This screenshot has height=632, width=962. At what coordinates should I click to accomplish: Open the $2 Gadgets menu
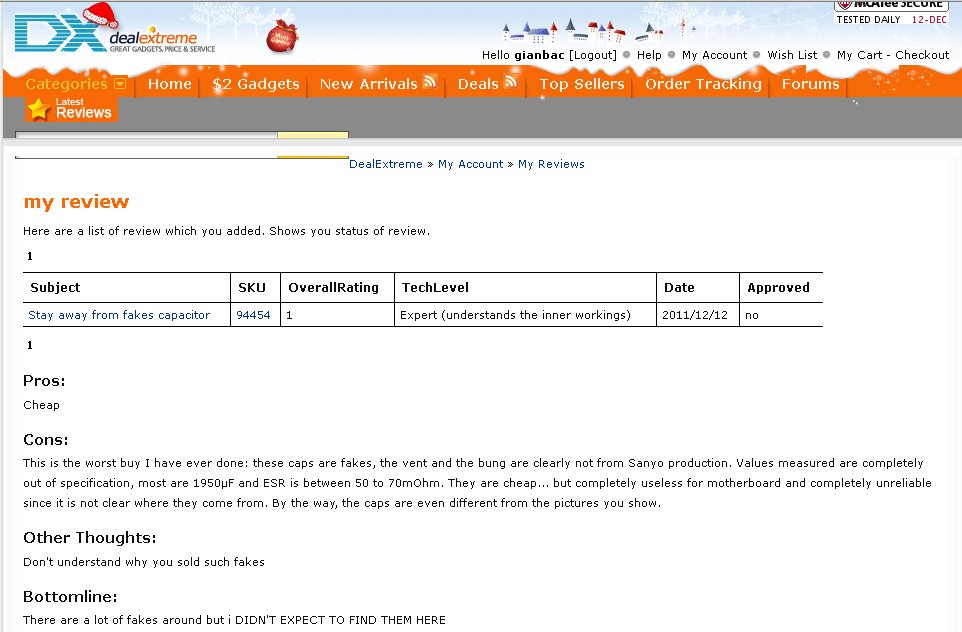coord(256,84)
